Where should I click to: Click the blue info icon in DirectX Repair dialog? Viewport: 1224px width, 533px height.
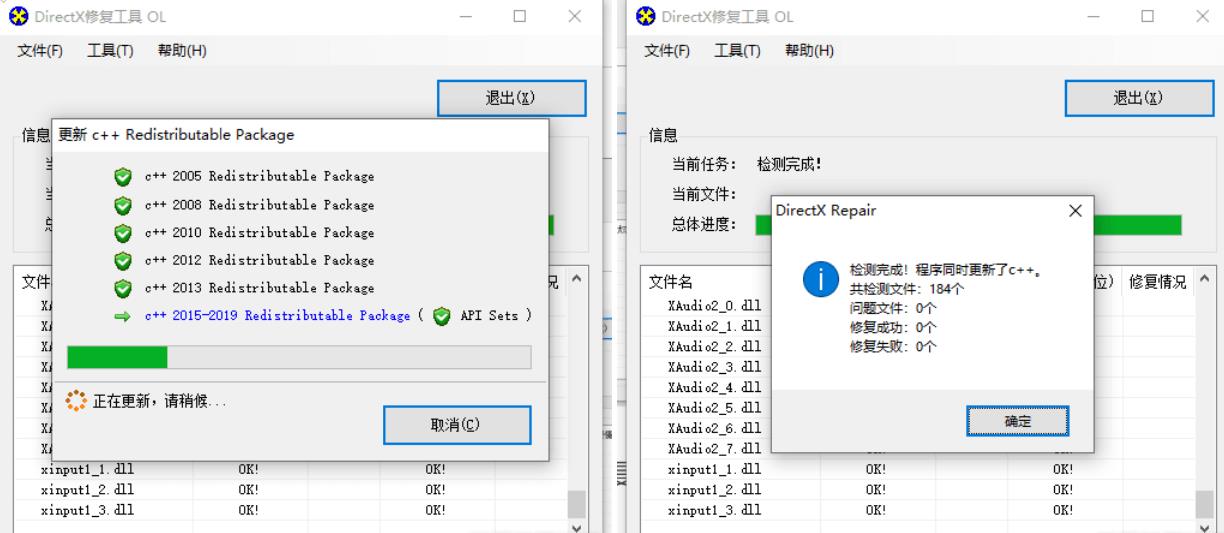click(x=820, y=280)
